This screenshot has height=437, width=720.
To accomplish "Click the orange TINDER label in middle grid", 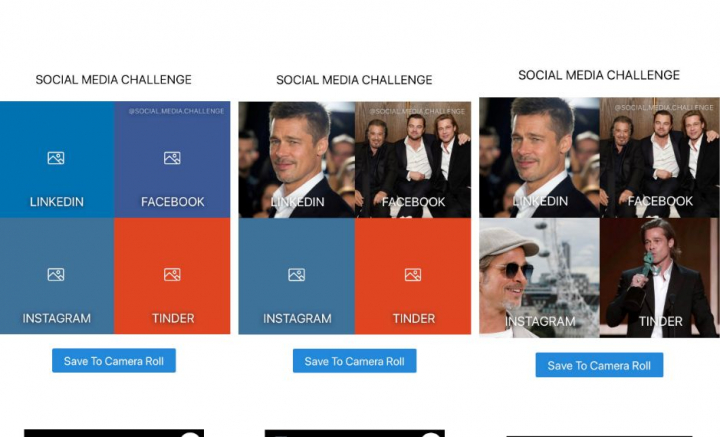I will point(414,319).
